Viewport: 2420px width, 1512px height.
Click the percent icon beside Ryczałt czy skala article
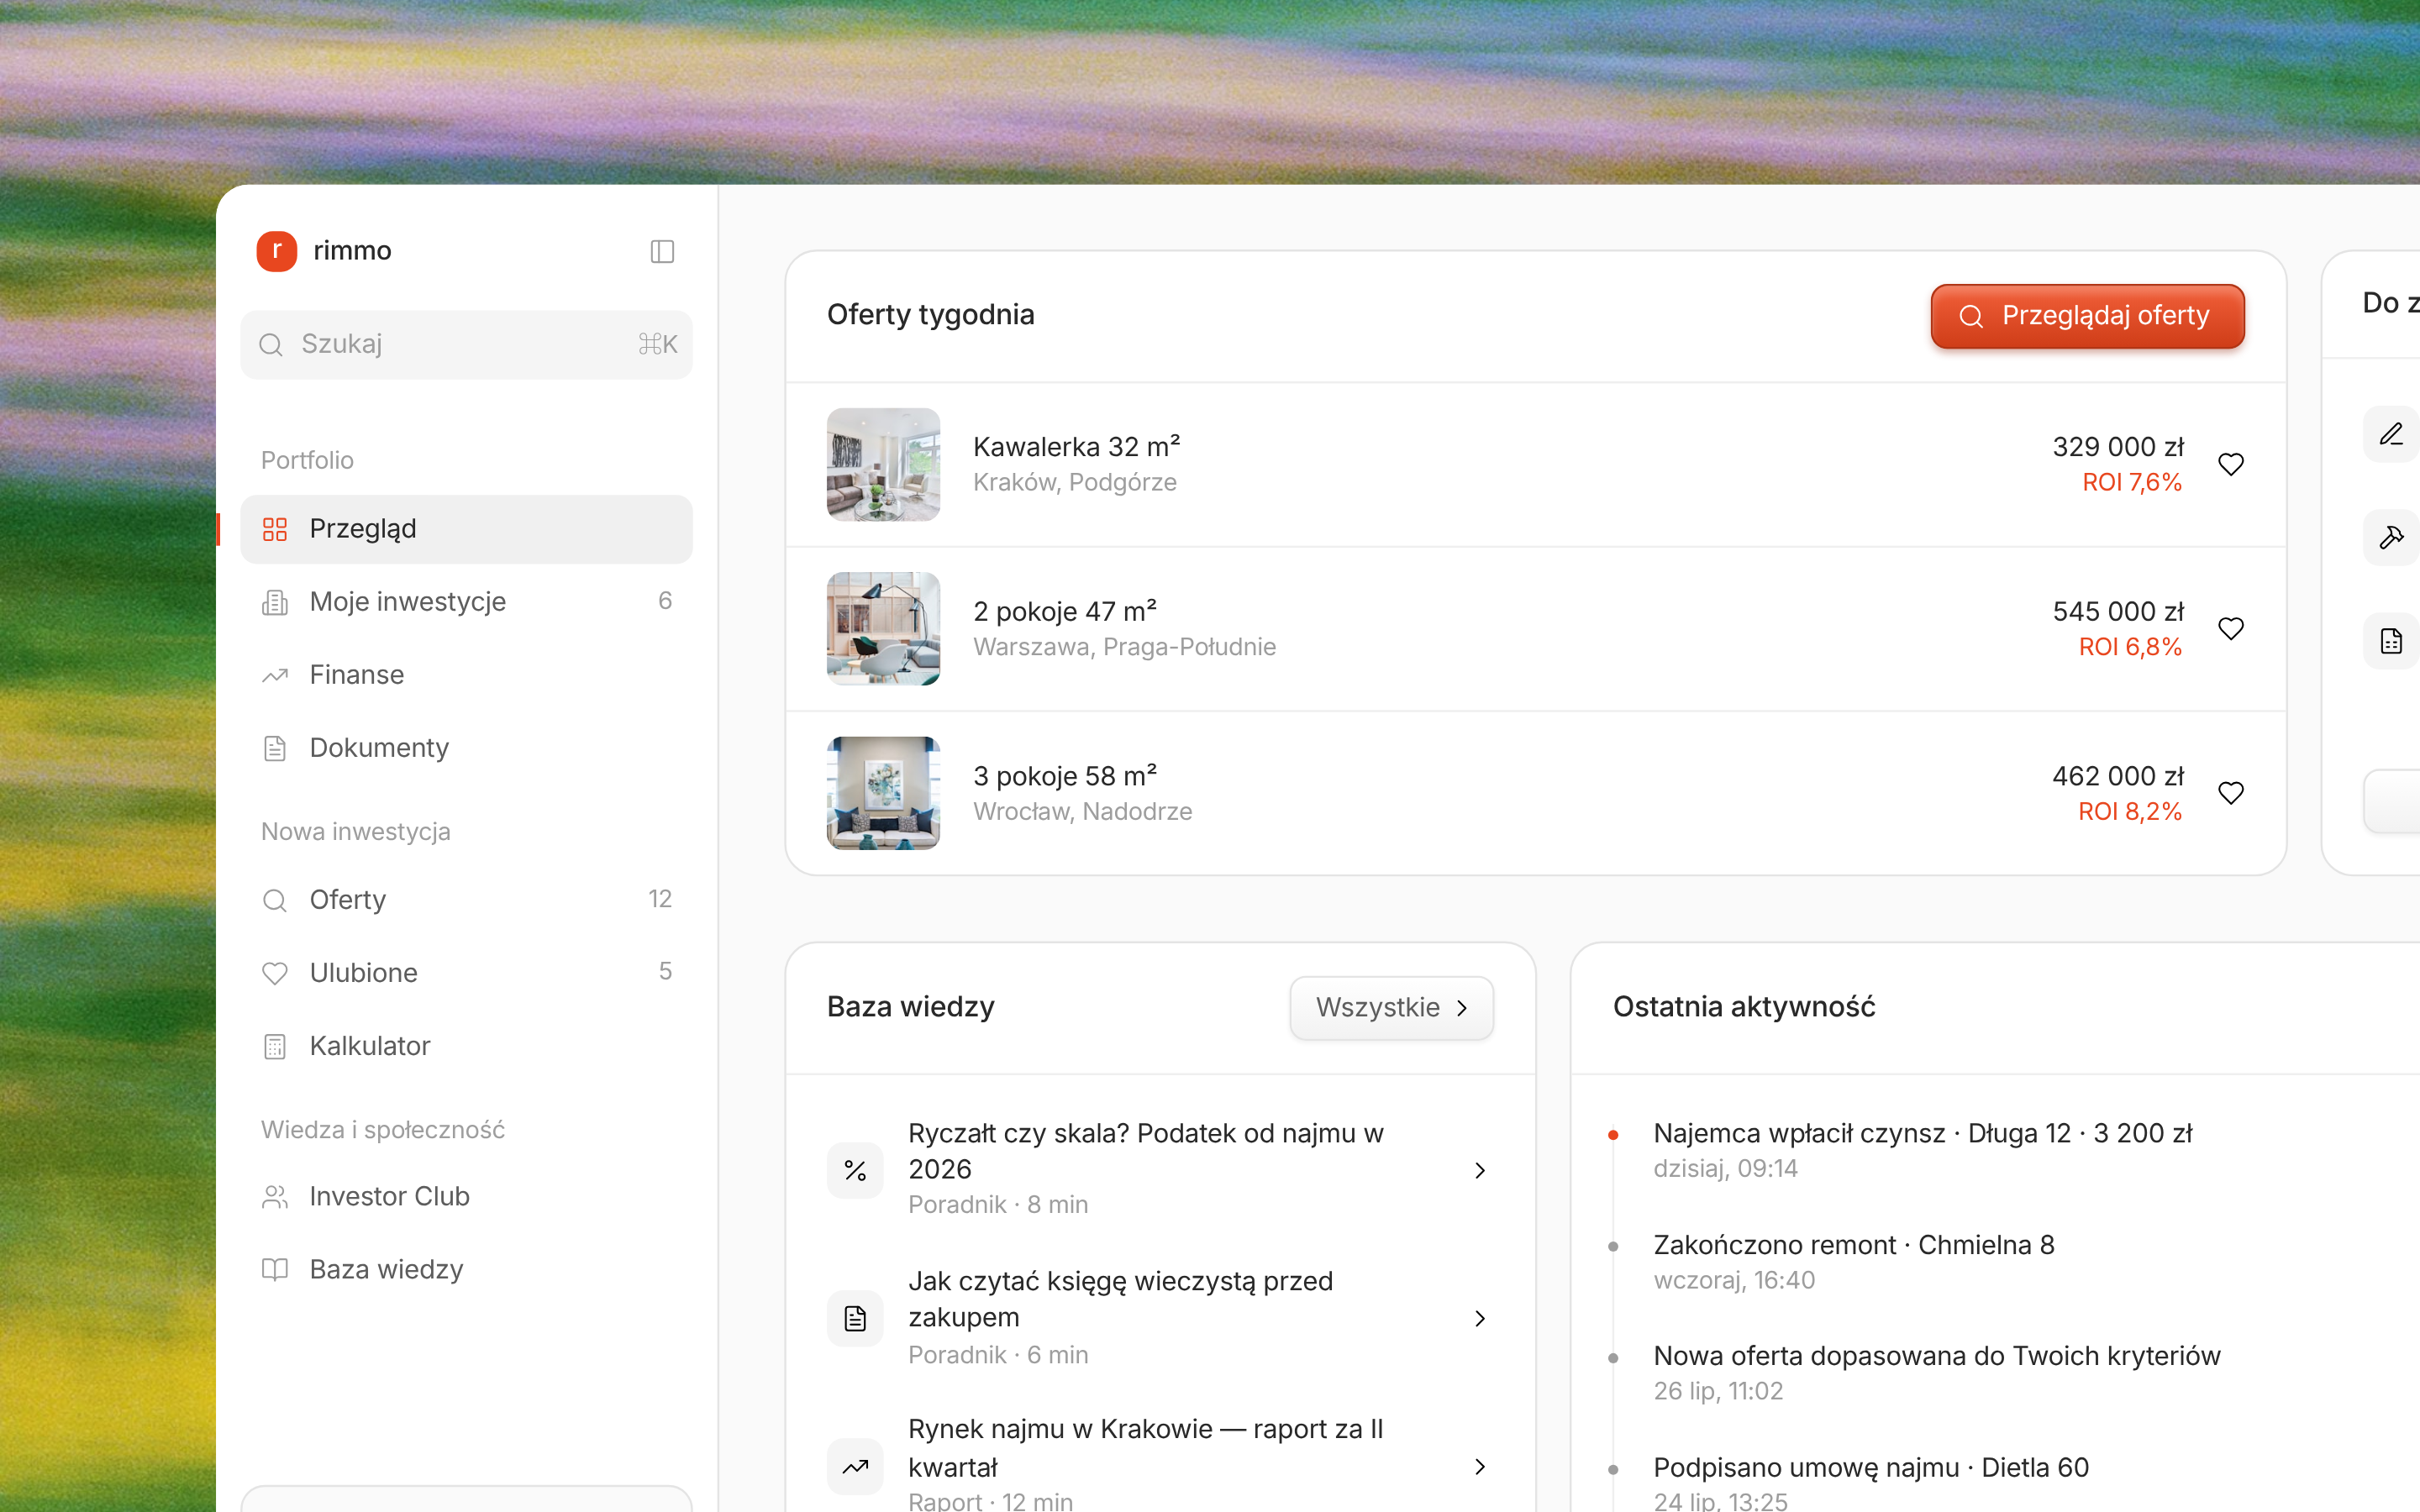[x=855, y=1170]
